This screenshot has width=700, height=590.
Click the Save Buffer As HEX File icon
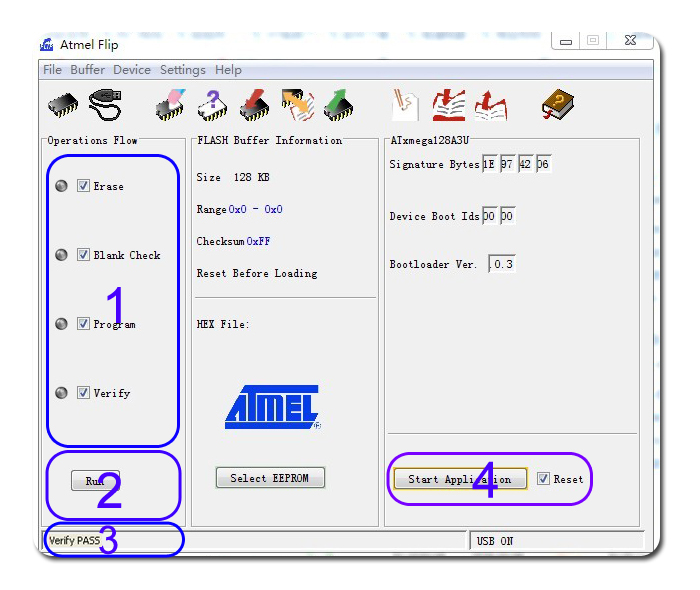(x=491, y=105)
